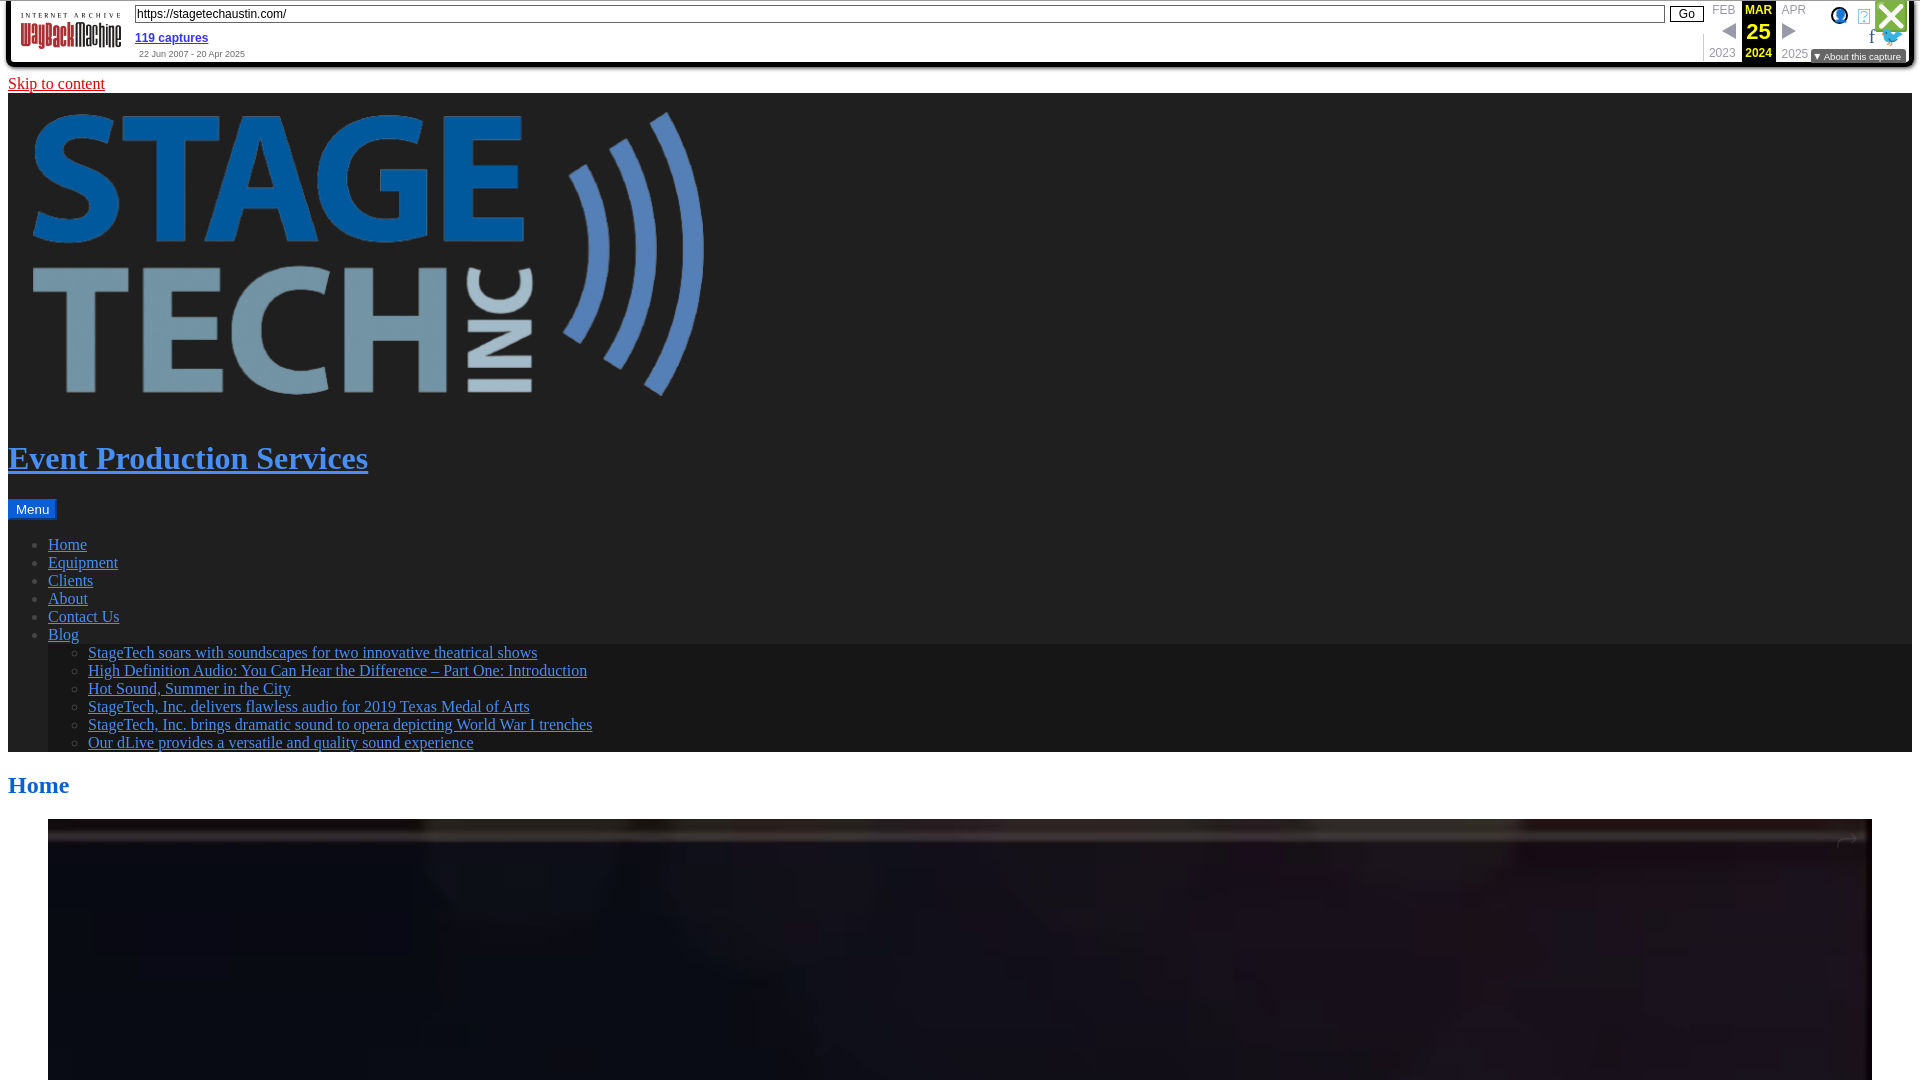This screenshot has height=1080, width=1920.
Task: Select Contact Us in the navigation menu
Action: pos(84,617)
